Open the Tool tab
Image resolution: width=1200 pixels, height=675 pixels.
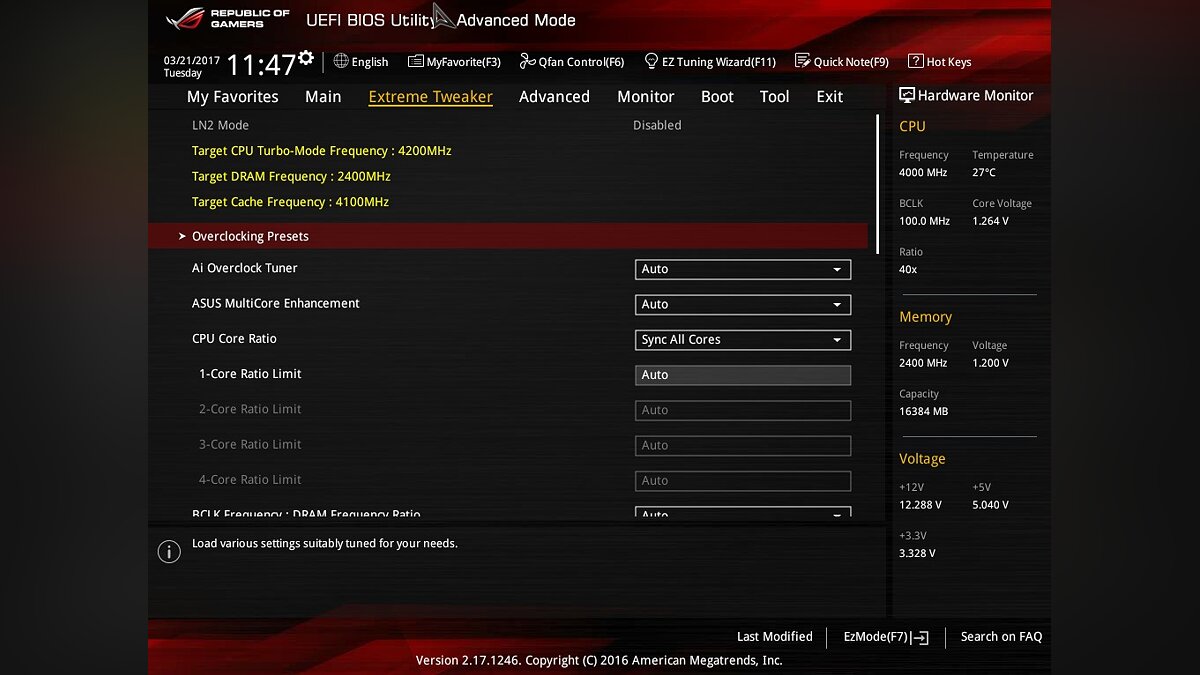774,97
